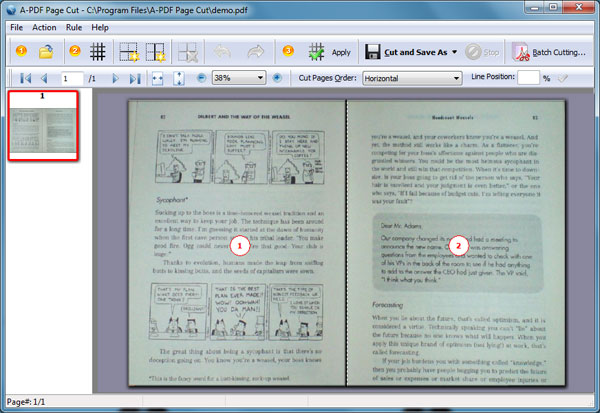Zoom out with minus icon
This screenshot has width=600, height=413.
[x=201, y=78]
